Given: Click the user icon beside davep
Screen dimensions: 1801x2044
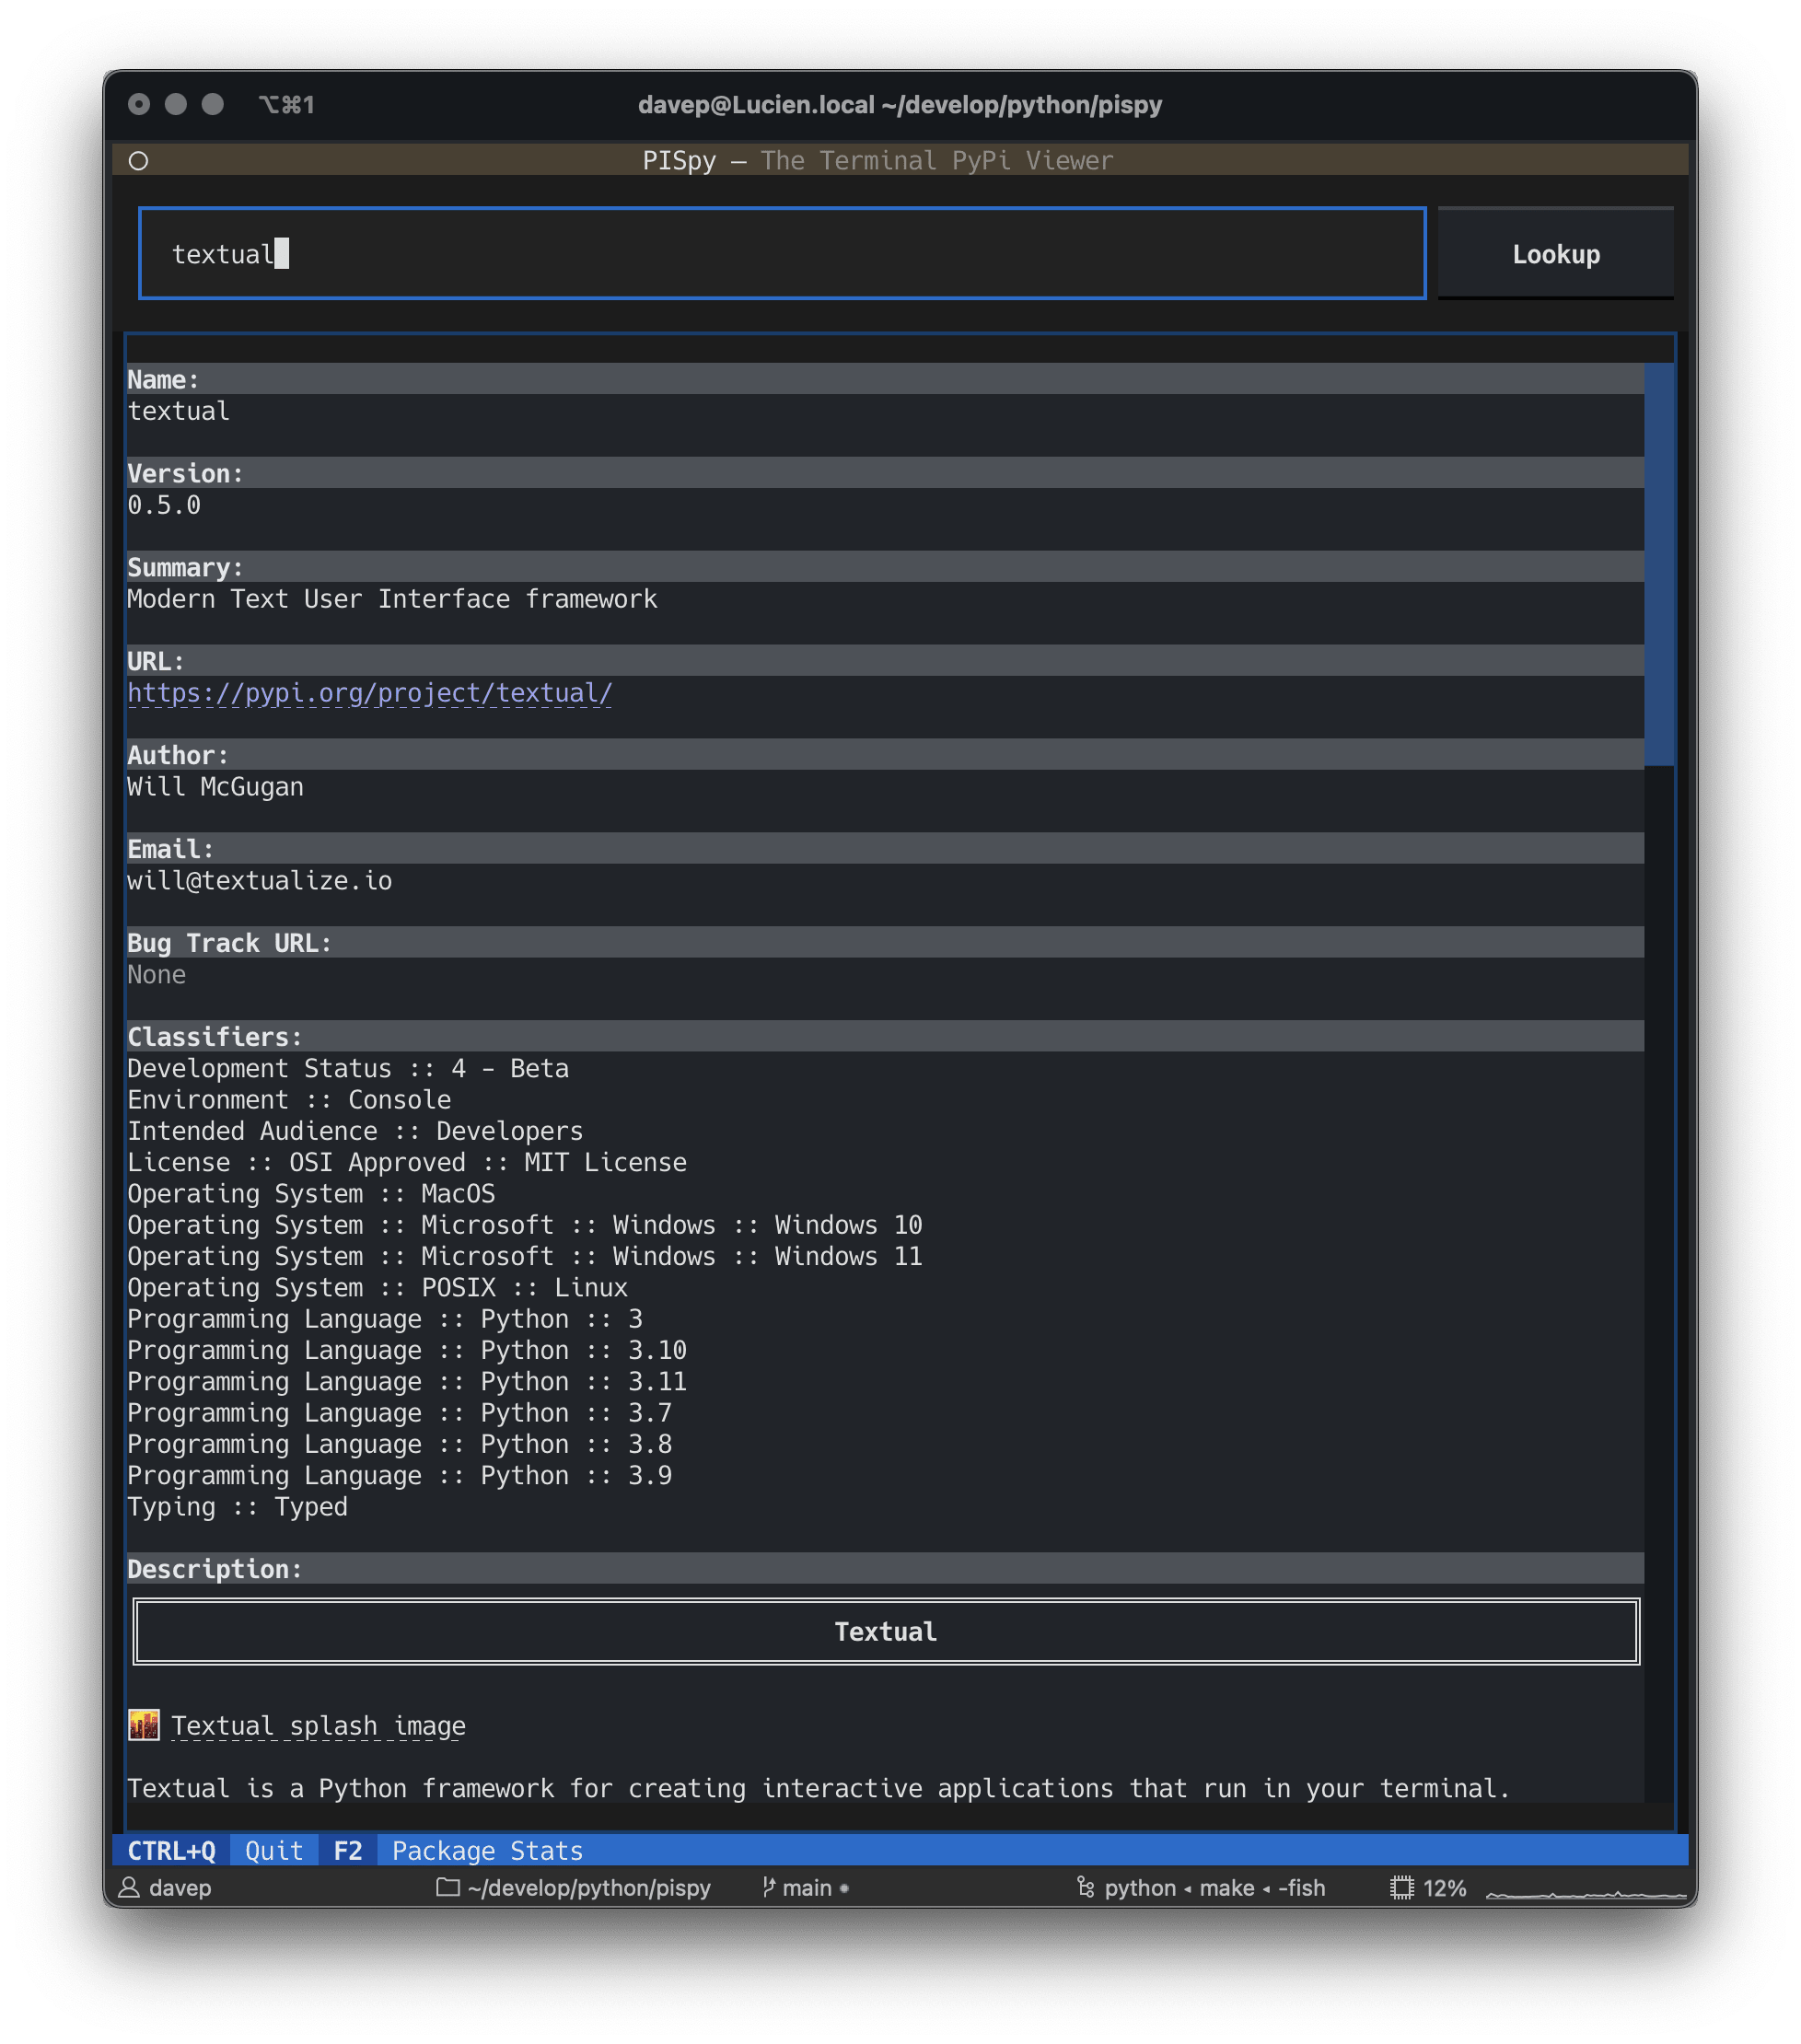Looking at the screenshot, I should coord(130,1888).
